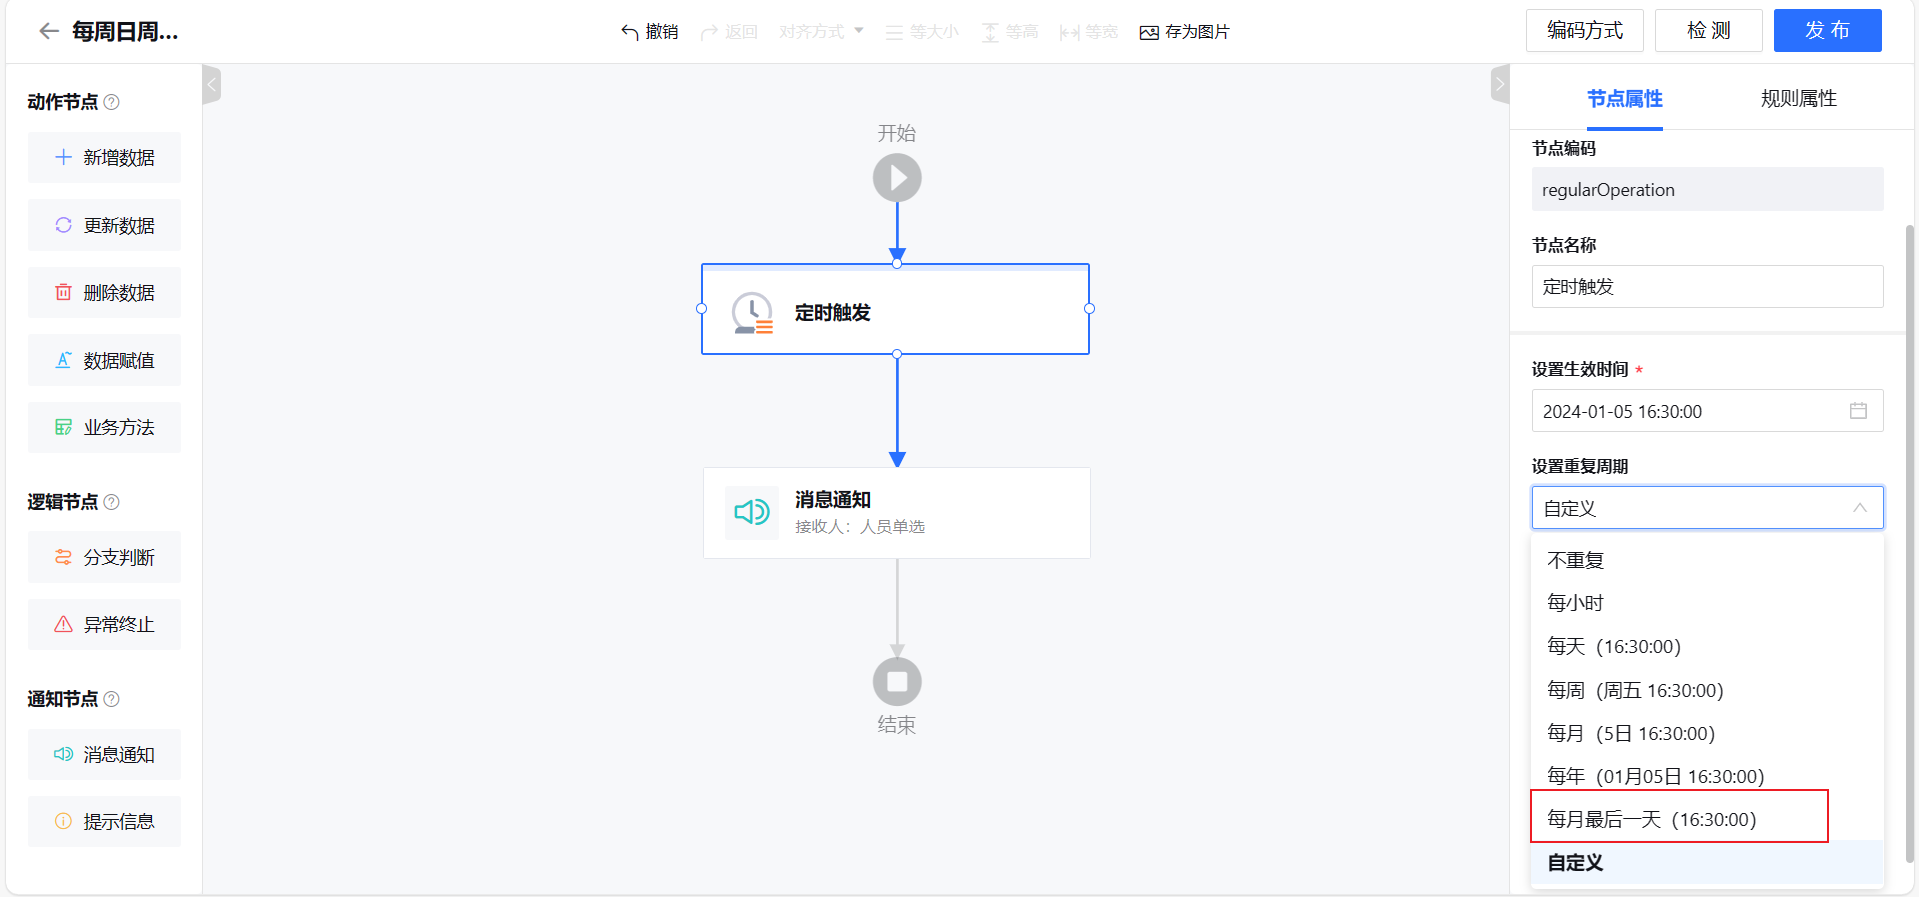The image size is (1919, 897).
Task: Click the 结束 end stop node
Action: pyautogui.click(x=897, y=682)
